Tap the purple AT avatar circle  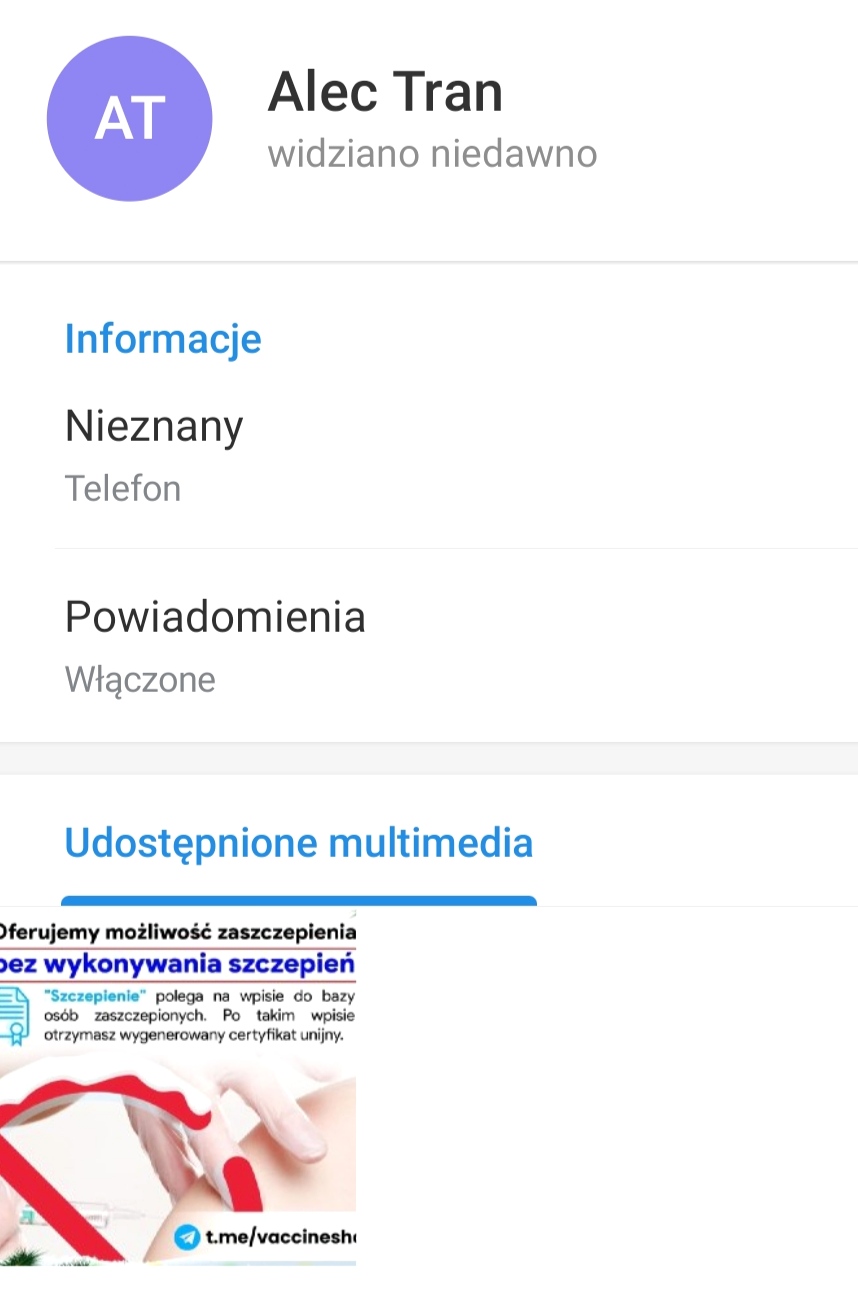point(129,119)
